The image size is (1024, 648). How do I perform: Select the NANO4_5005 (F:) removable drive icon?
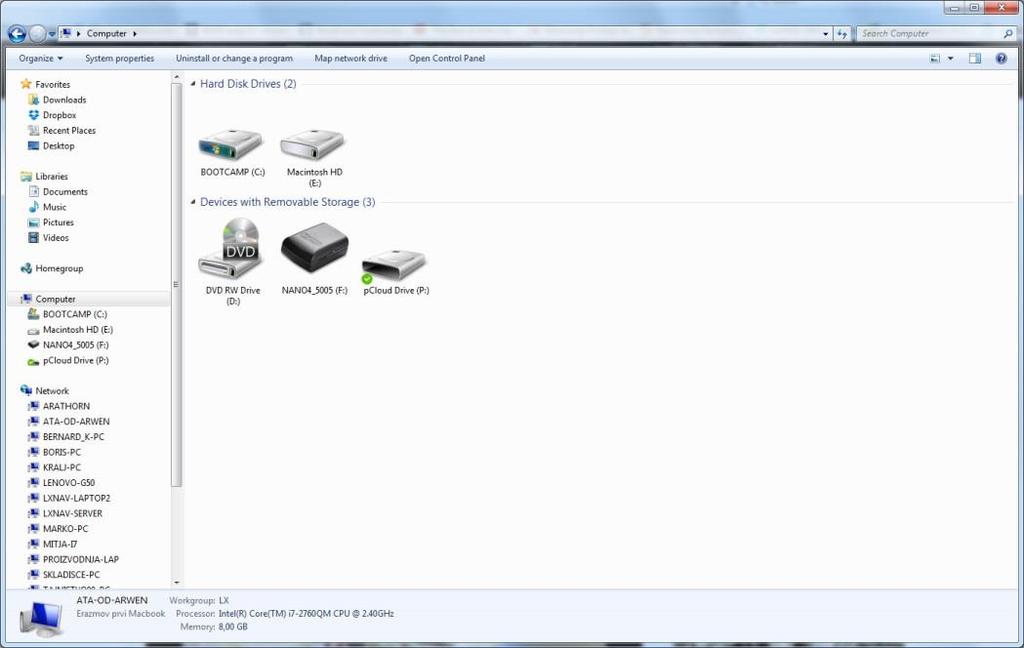click(315, 248)
